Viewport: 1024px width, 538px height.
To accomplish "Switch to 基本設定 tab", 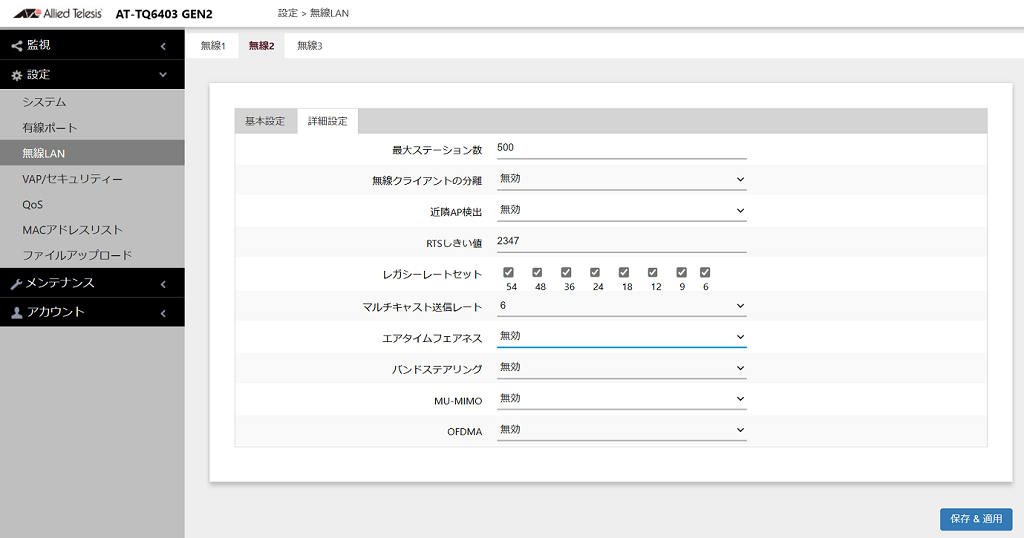I will [x=265, y=121].
